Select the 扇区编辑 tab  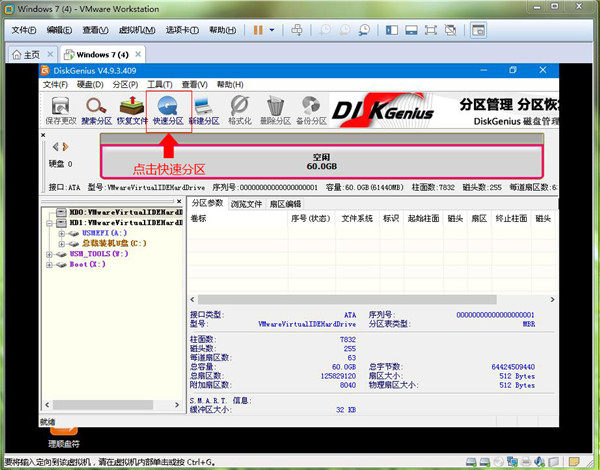tap(285, 204)
